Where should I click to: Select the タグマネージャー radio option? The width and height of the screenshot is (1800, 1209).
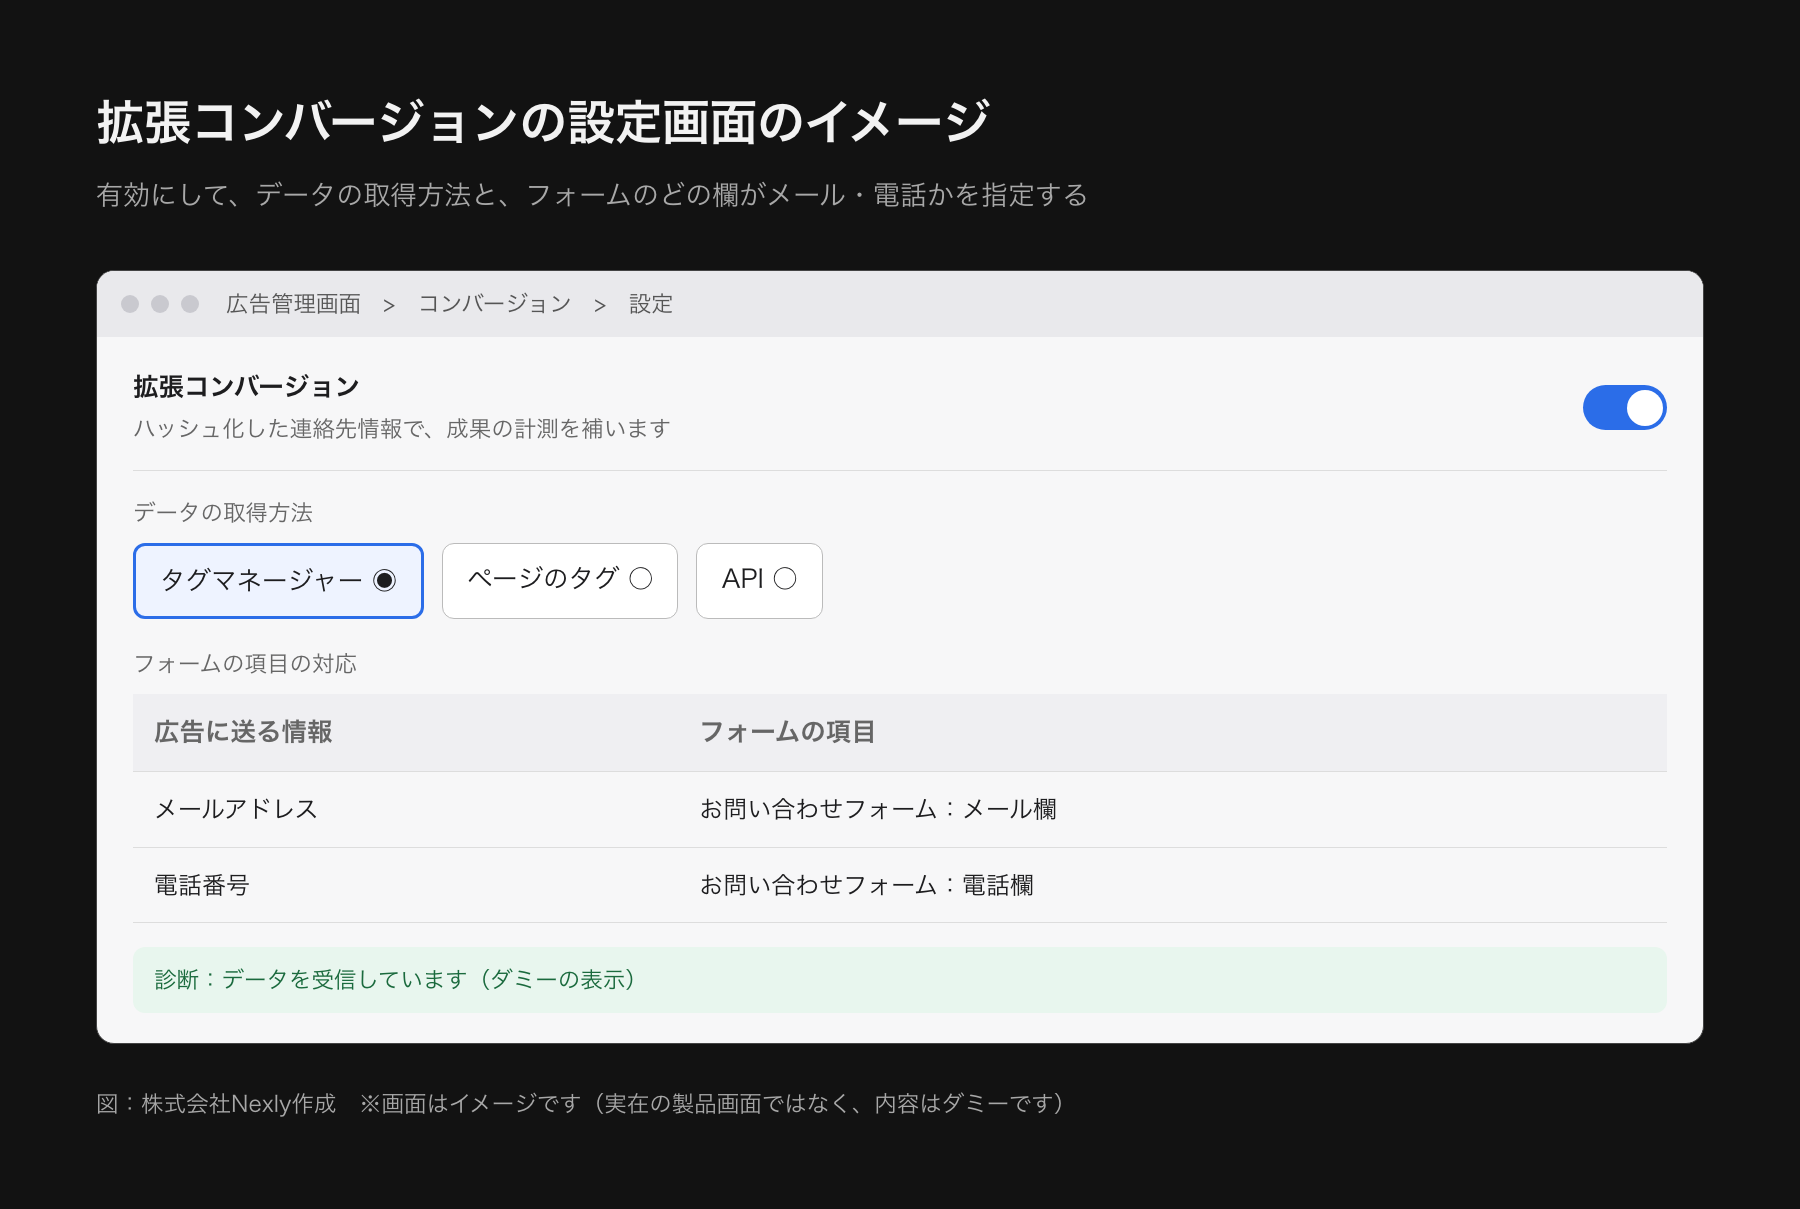point(278,581)
